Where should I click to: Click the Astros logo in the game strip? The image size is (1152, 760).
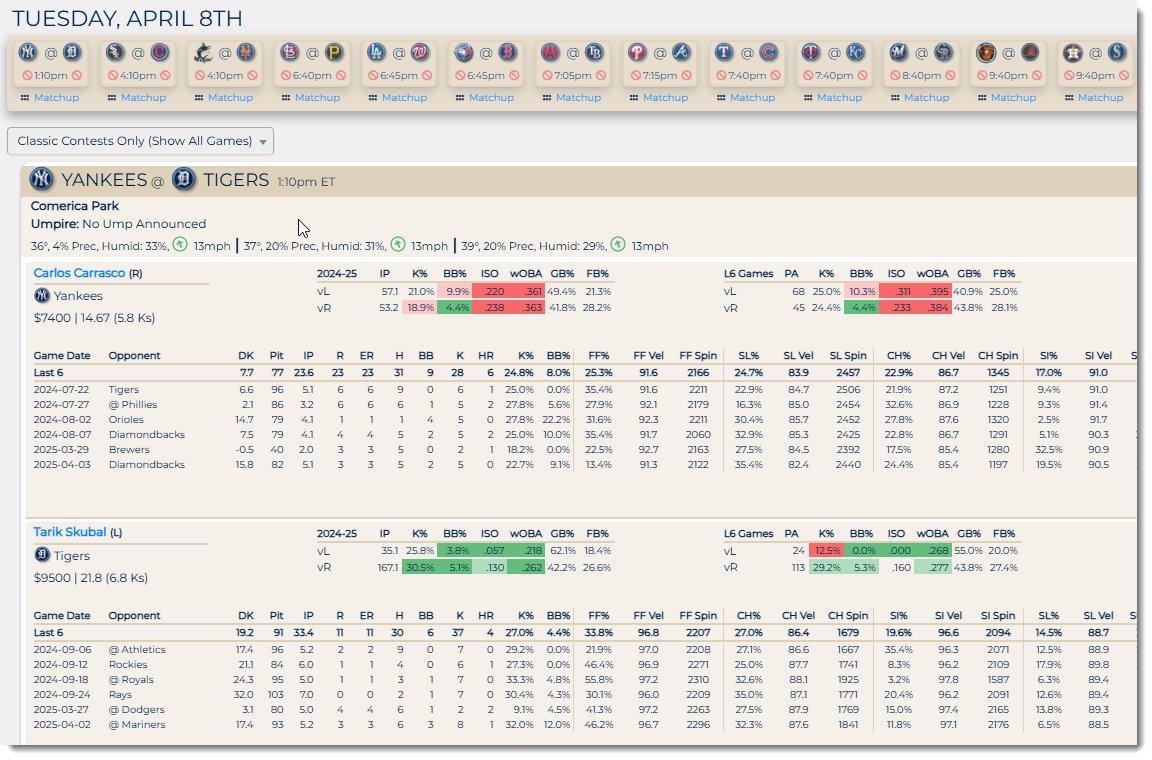click(x=1073, y=52)
